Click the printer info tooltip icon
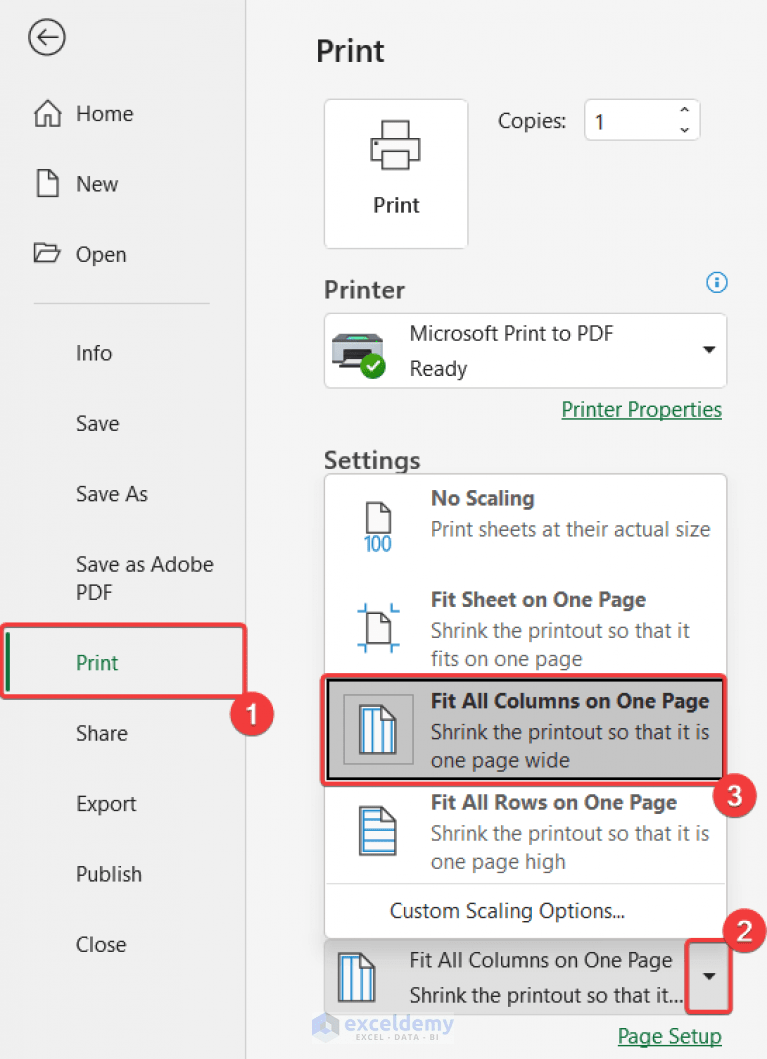767x1059 pixels. tap(716, 283)
